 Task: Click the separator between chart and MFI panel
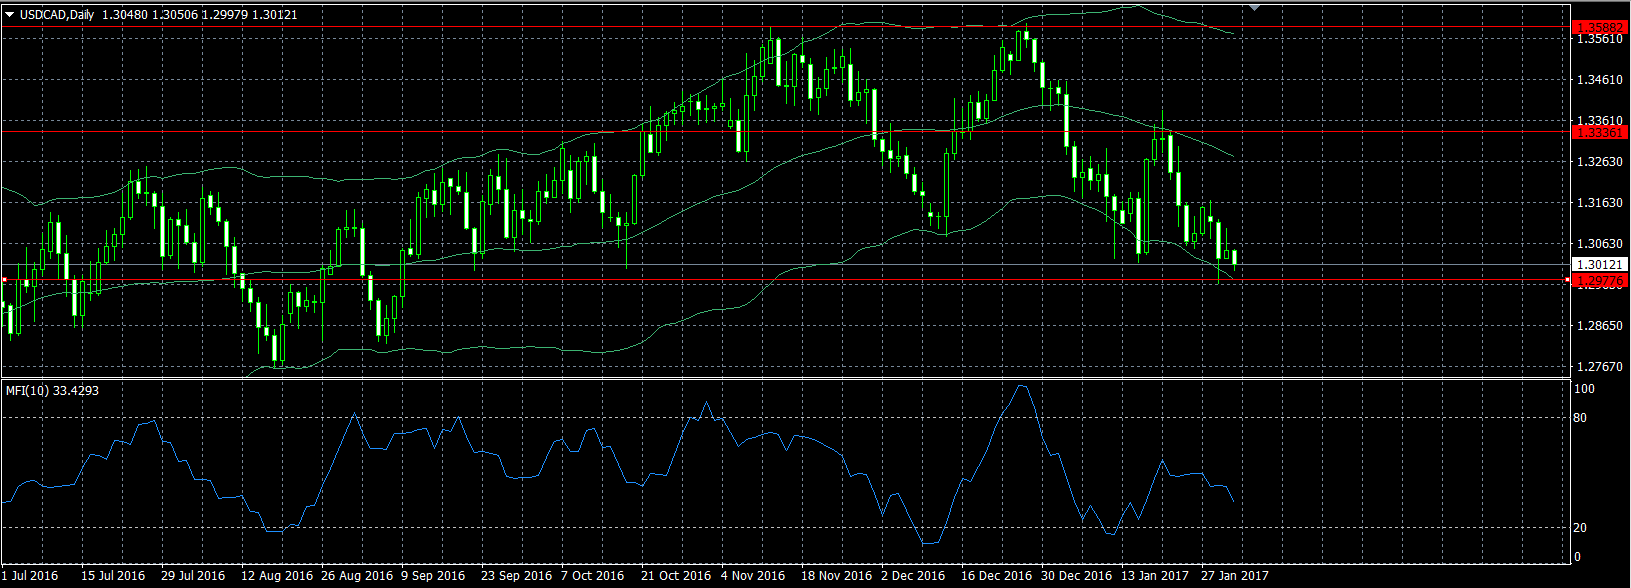coord(780,378)
